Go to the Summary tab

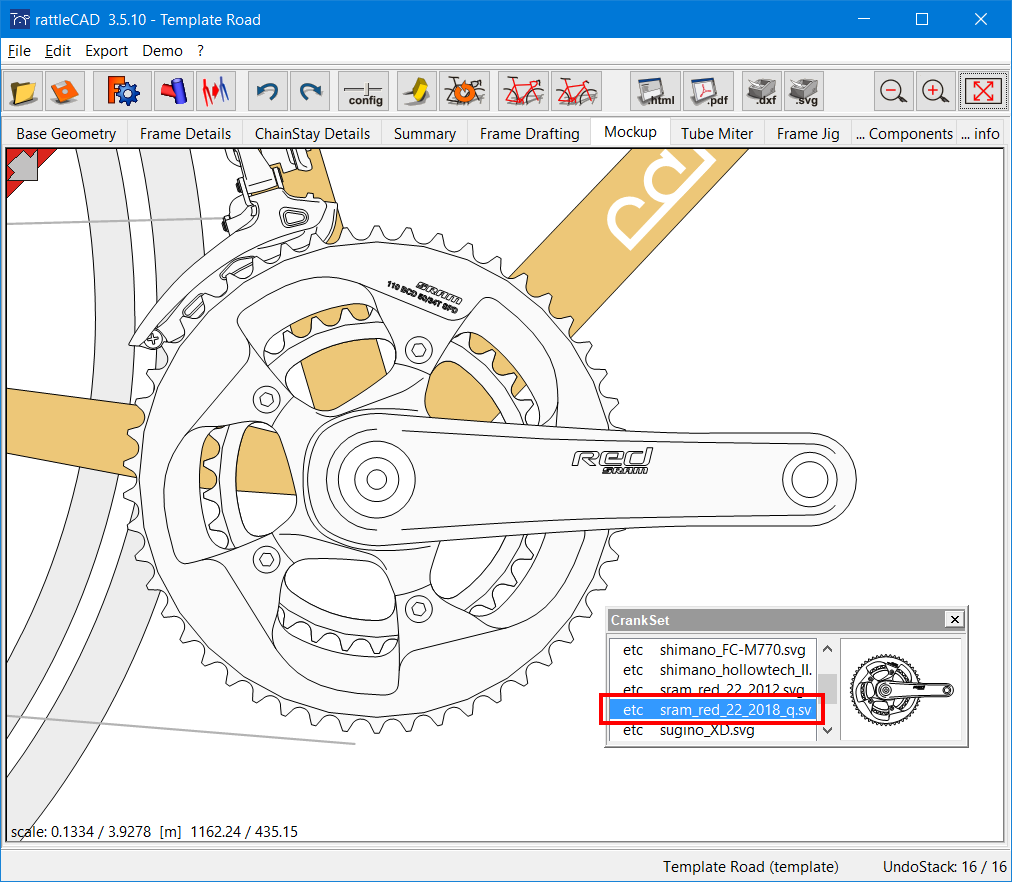tap(425, 134)
